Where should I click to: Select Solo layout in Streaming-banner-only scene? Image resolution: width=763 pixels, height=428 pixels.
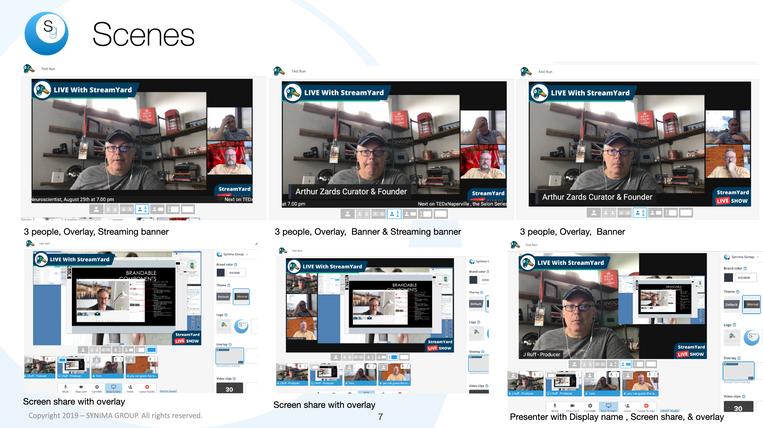click(96, 209)
